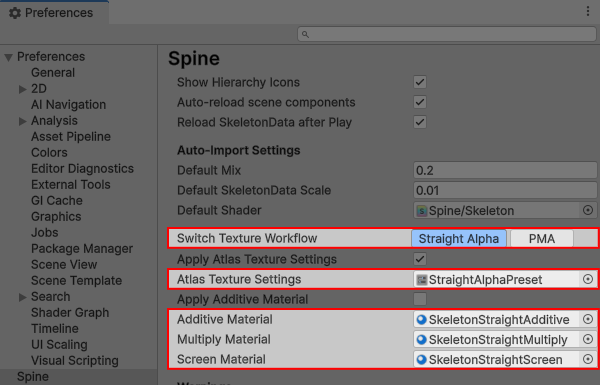Click the SkeletonStraightScreen material icon
The height and width of the screenshot is (385, 600).
coord(422,359)
